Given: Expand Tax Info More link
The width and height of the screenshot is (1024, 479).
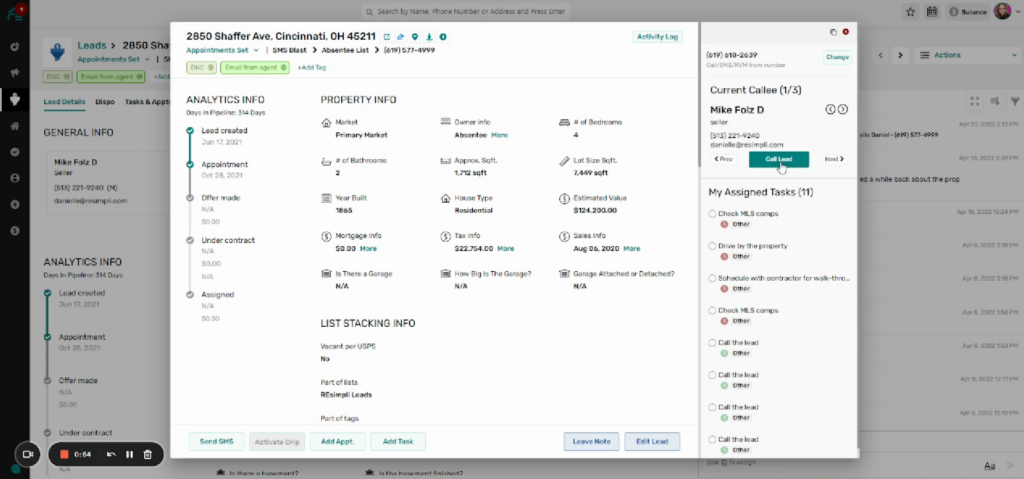Looking at the screenshot, I should [505, 248].
